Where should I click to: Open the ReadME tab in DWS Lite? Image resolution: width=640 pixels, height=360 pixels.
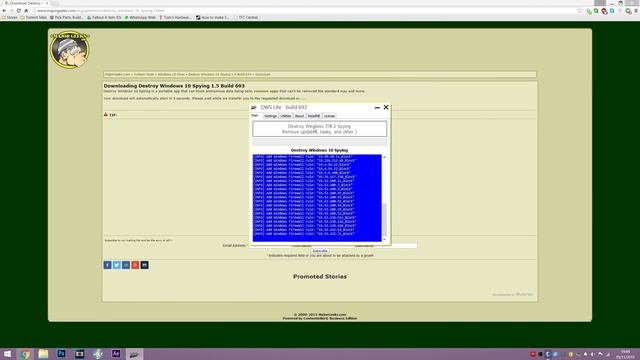pyautogui.click(x=314, y=116)
